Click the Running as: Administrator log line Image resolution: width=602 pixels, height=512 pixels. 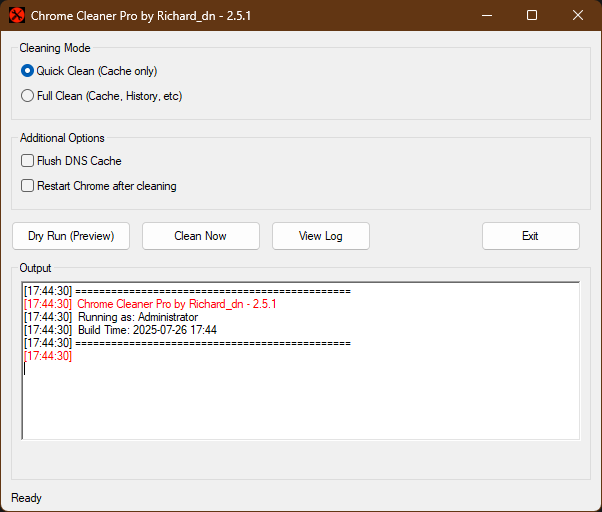pos(111,317)
